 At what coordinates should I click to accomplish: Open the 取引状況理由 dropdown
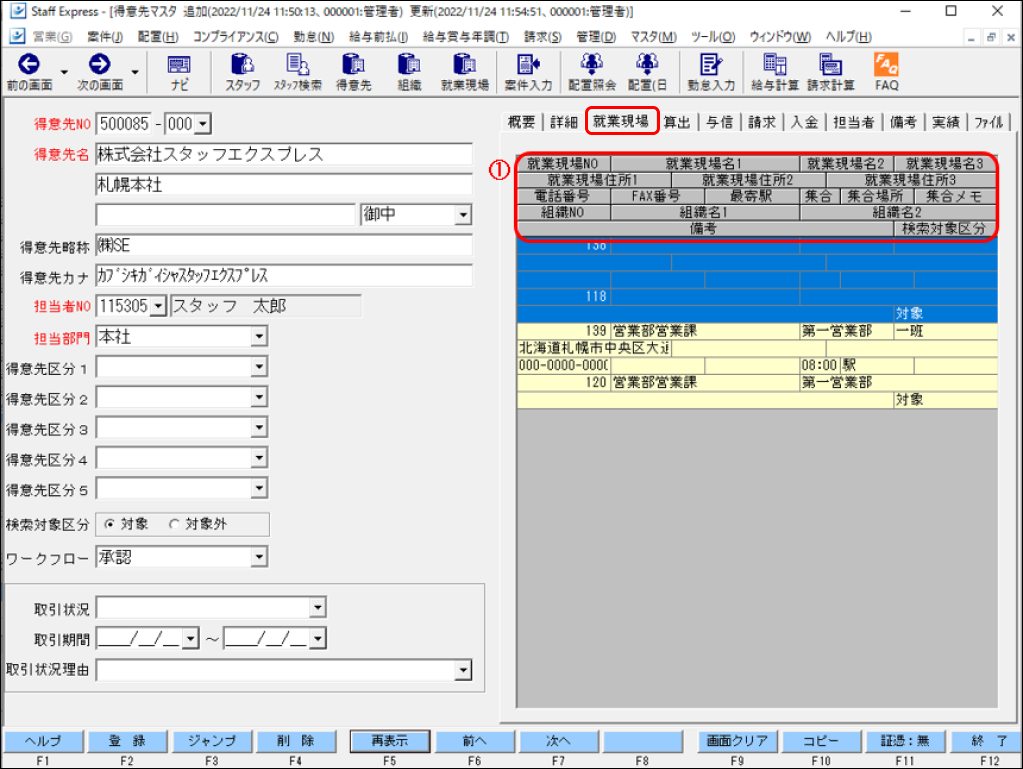pyautogui.click(x=463, y=670)
